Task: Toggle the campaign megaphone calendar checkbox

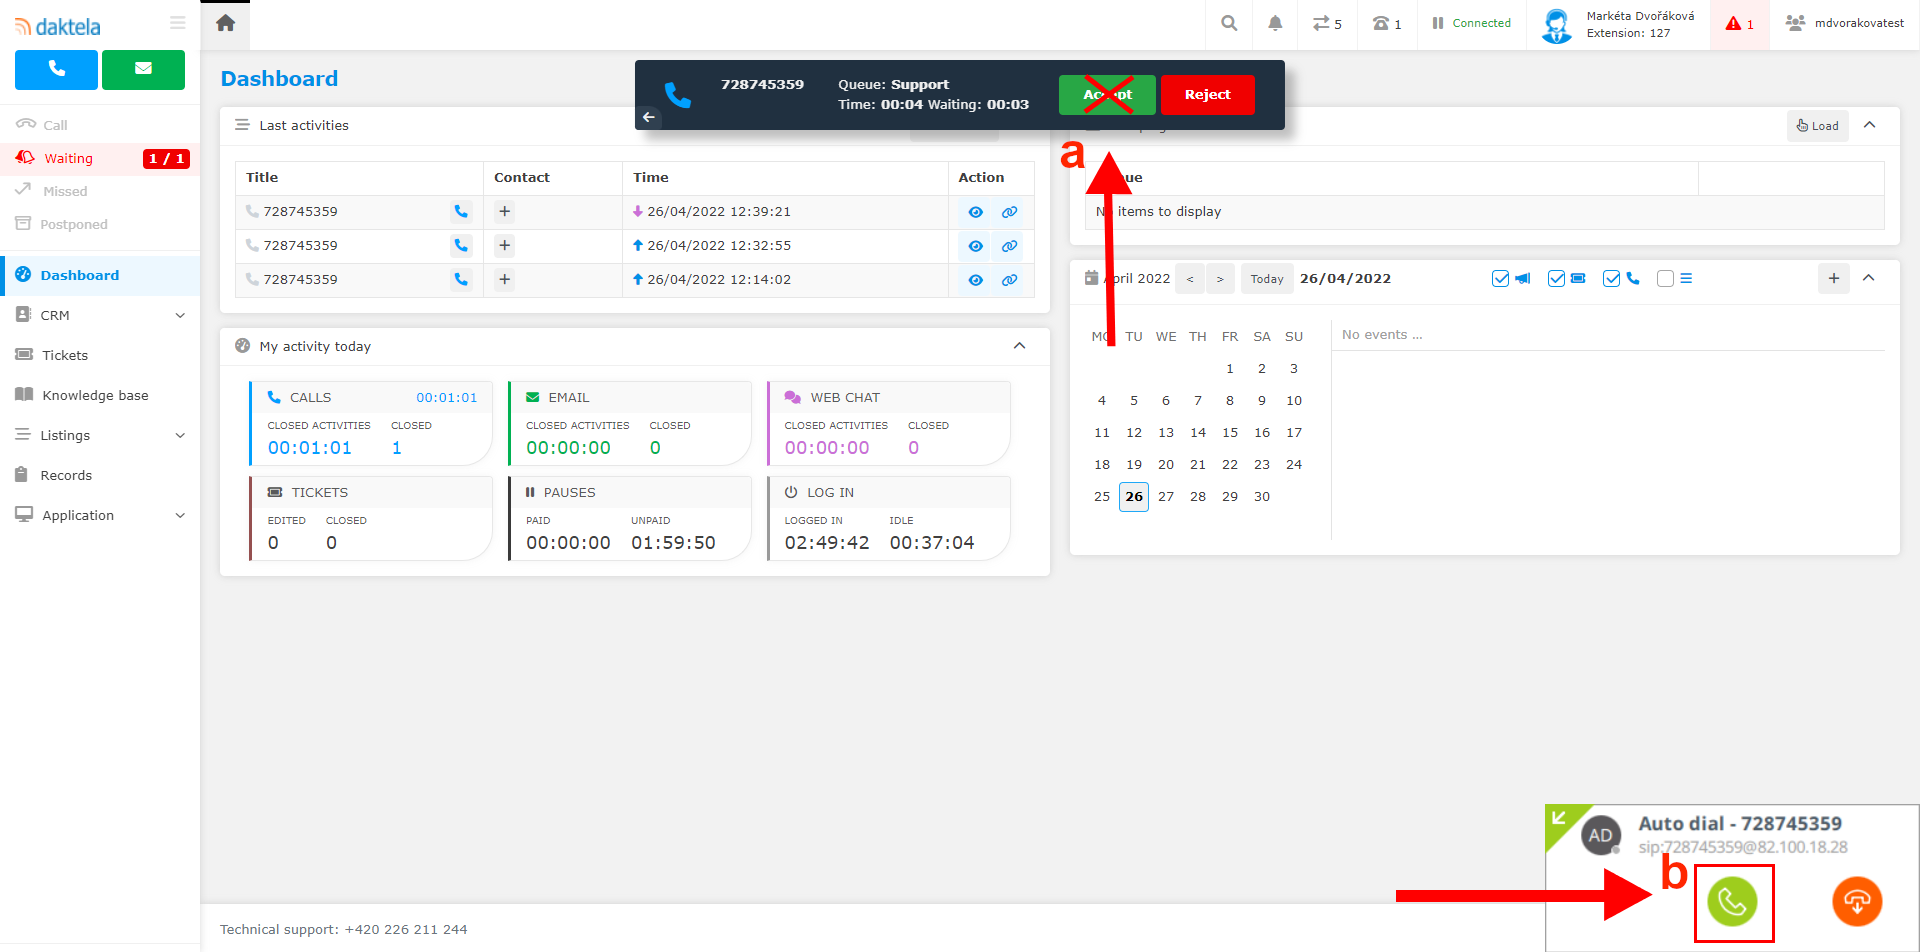Action: coord(1500,279)
